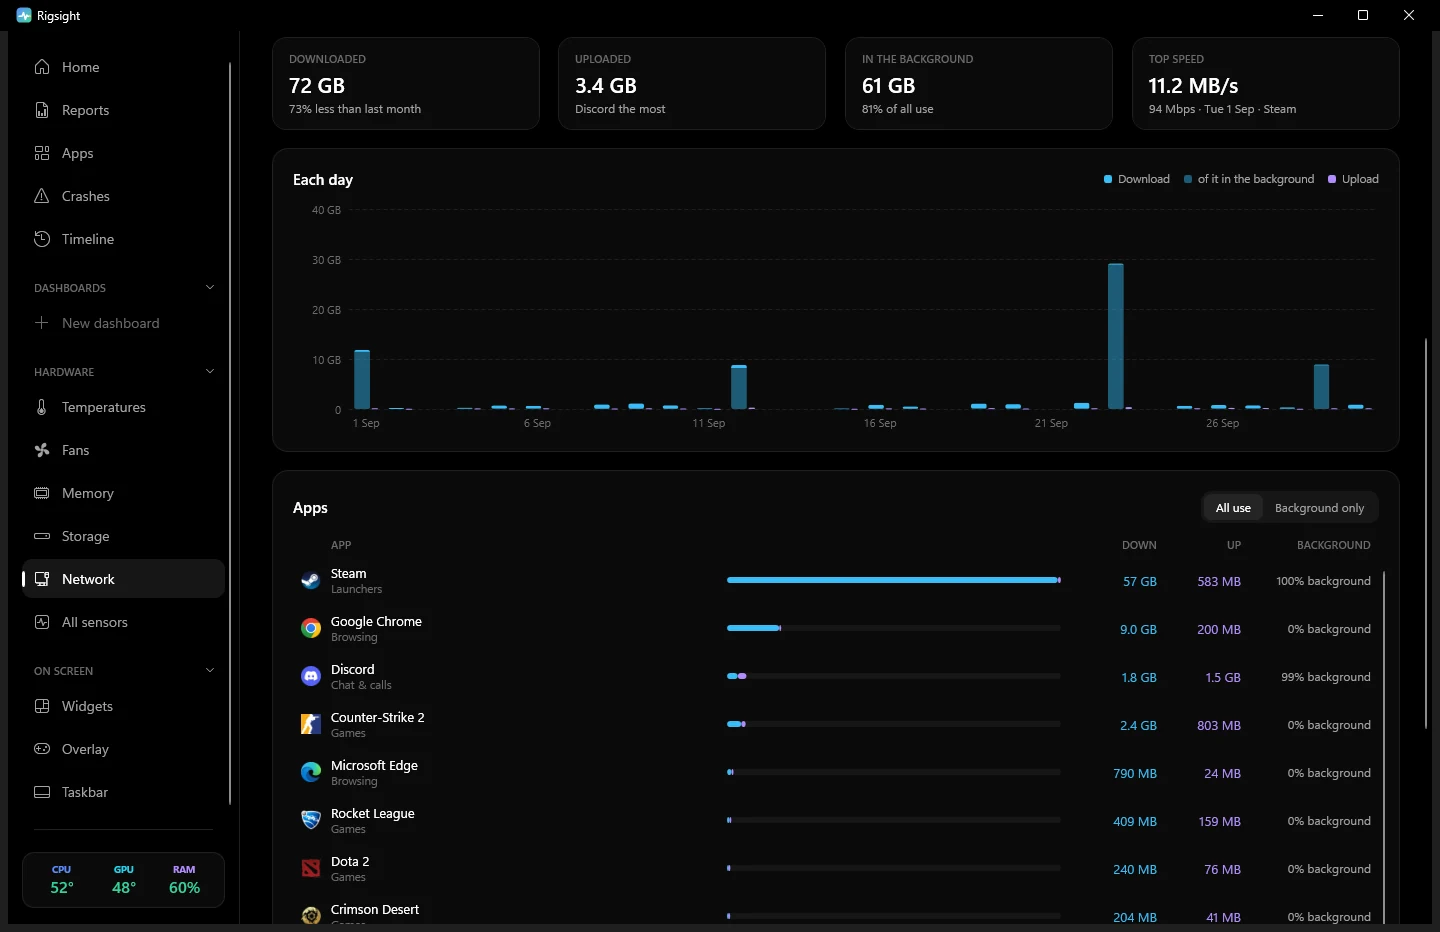Click the Rocket League game icon

[x=311, y=820]
